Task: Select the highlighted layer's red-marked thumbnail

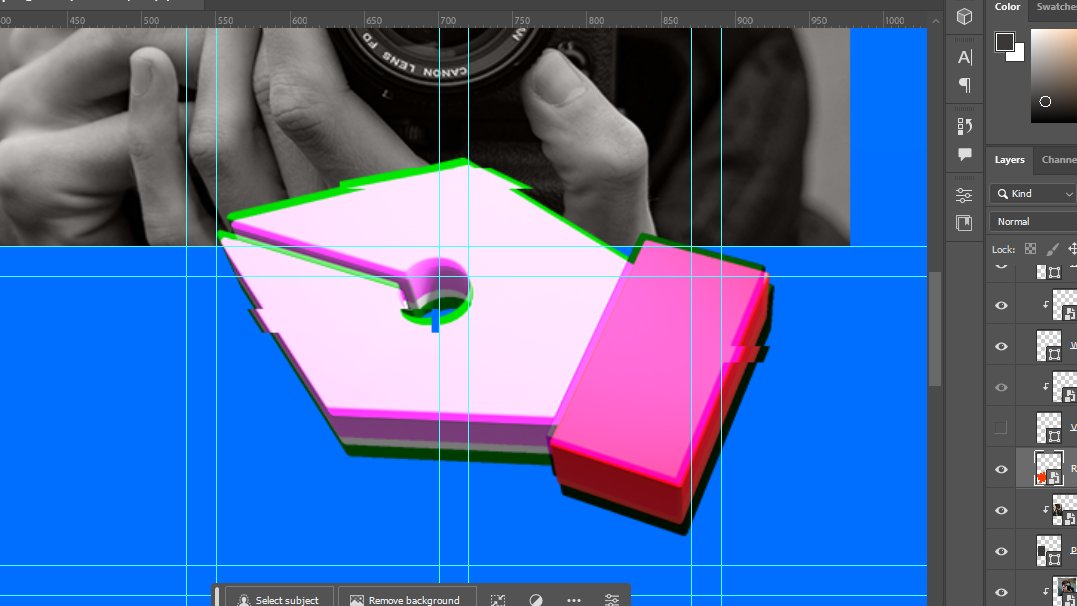Action: [1048, 469]
